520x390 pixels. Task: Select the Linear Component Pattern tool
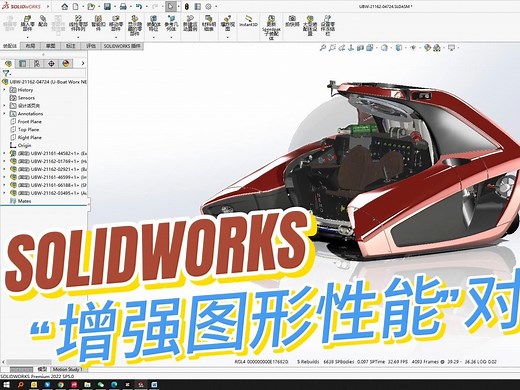78,24
